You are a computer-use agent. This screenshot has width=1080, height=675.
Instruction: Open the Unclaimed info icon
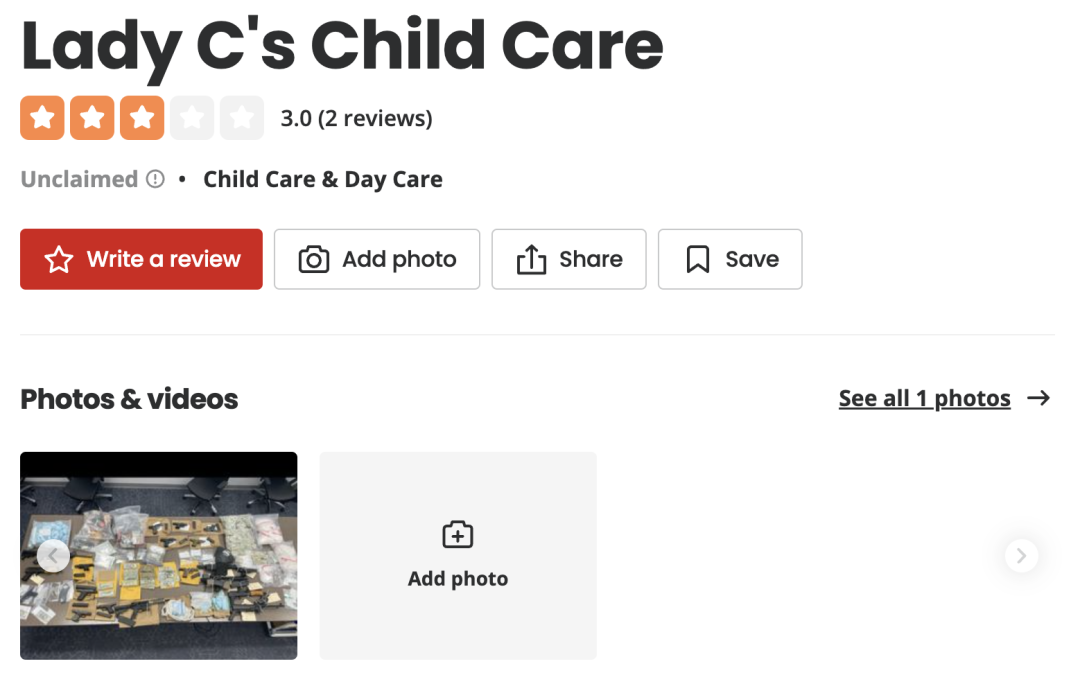pos(156,179)
